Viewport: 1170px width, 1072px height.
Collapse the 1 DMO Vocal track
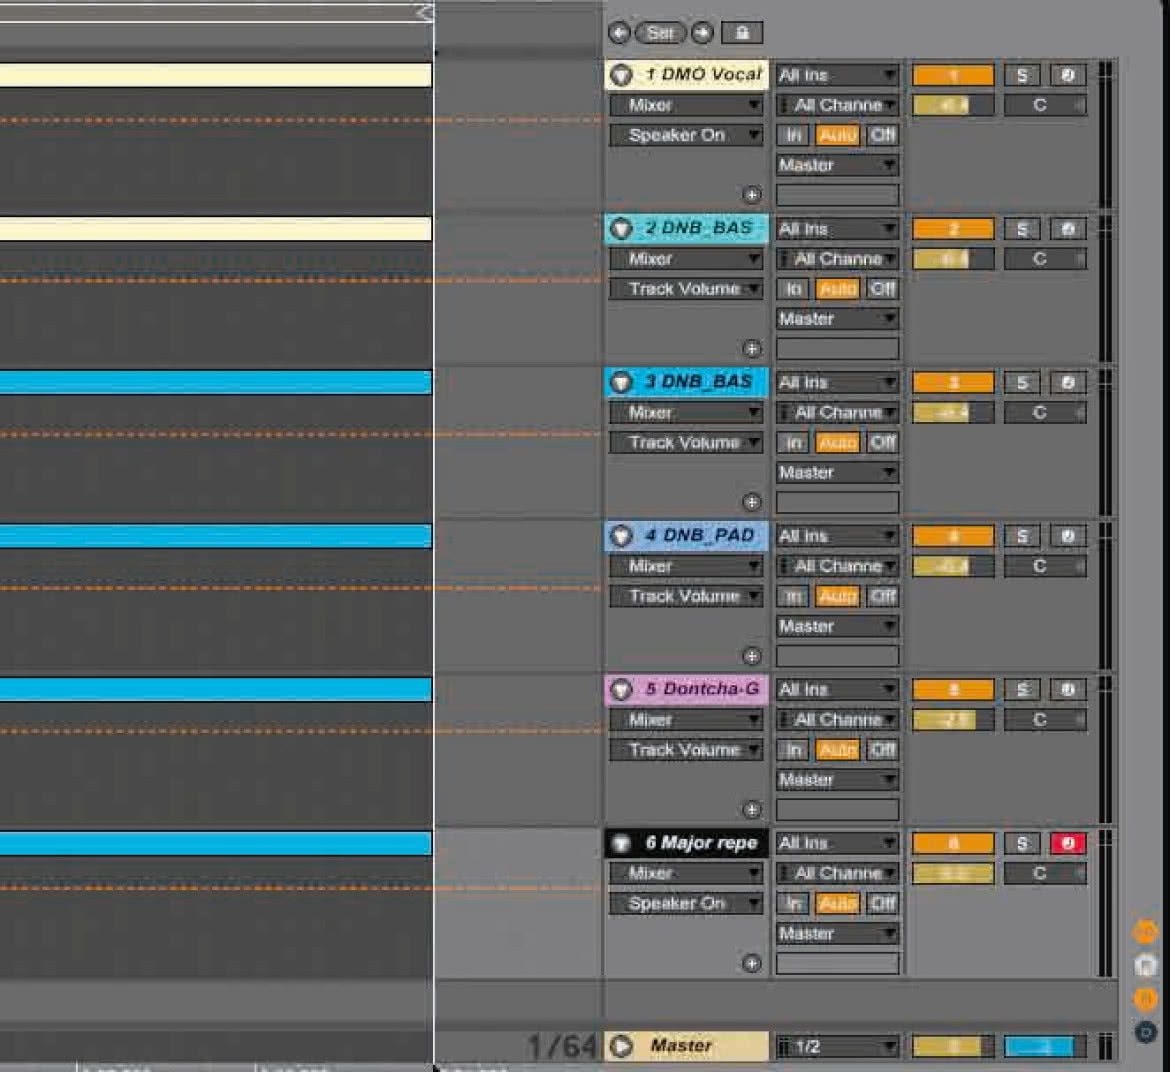(x=621, y=75)
